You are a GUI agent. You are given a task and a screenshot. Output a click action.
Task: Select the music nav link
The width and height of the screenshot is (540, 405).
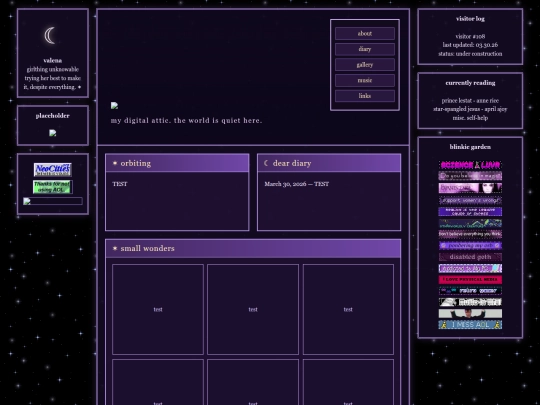coord(365,80)
